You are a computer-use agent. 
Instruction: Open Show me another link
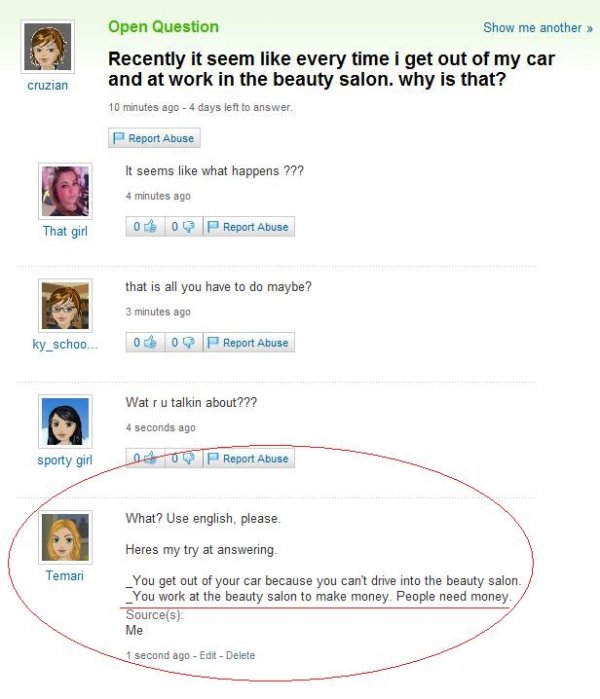[x=538, y=28]
